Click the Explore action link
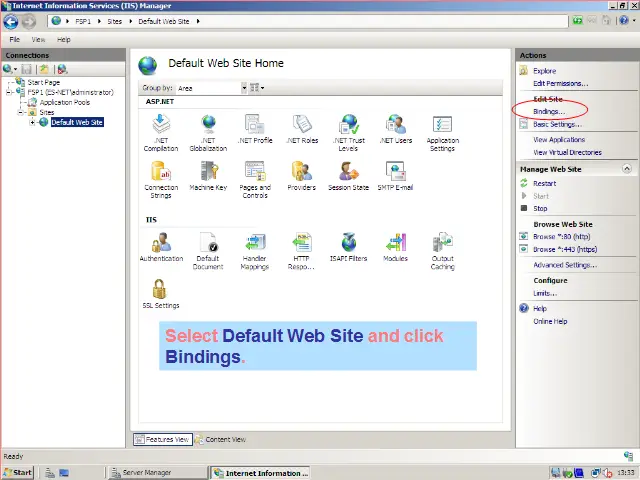Screen dimensions: 640x480 coord(544,71)
